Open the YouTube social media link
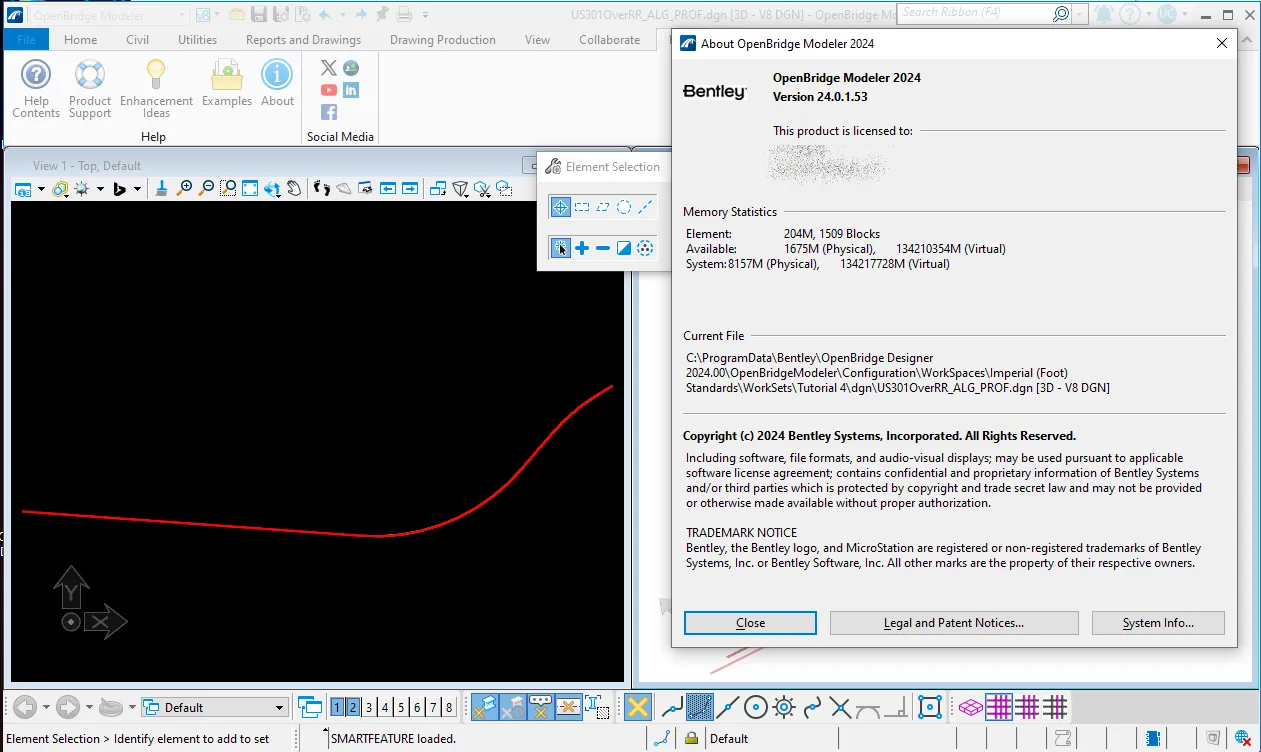 329,90
